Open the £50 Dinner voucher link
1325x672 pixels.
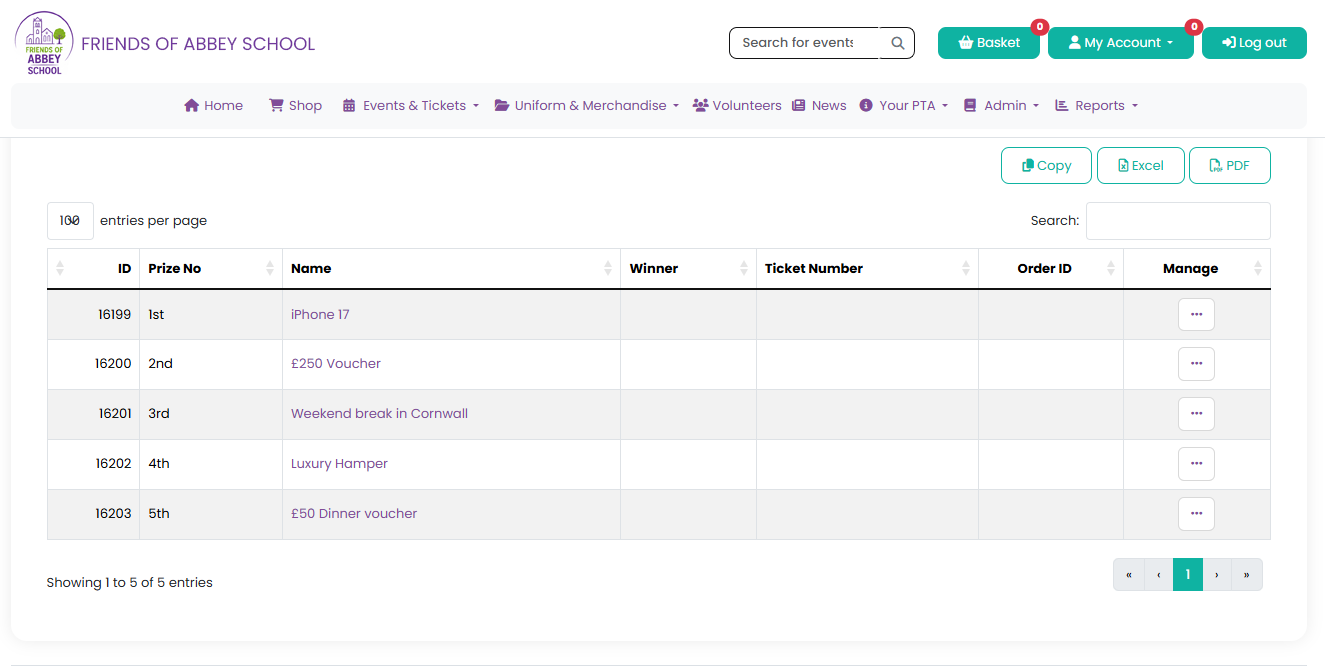click(354, 514)
